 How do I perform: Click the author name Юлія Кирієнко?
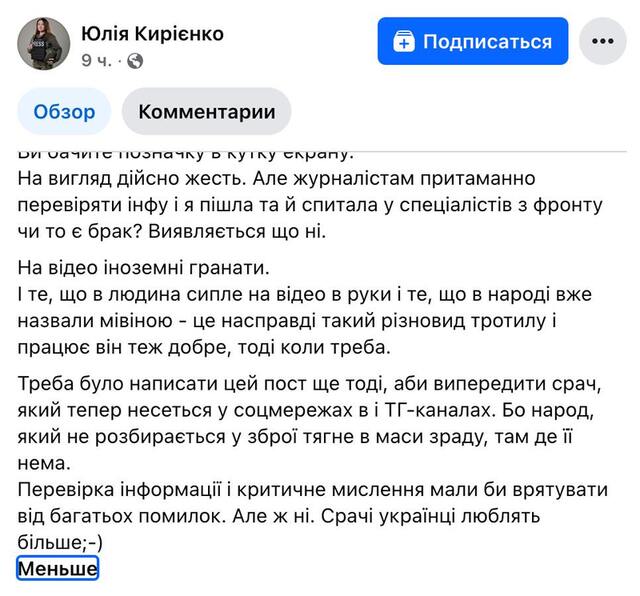152,34
